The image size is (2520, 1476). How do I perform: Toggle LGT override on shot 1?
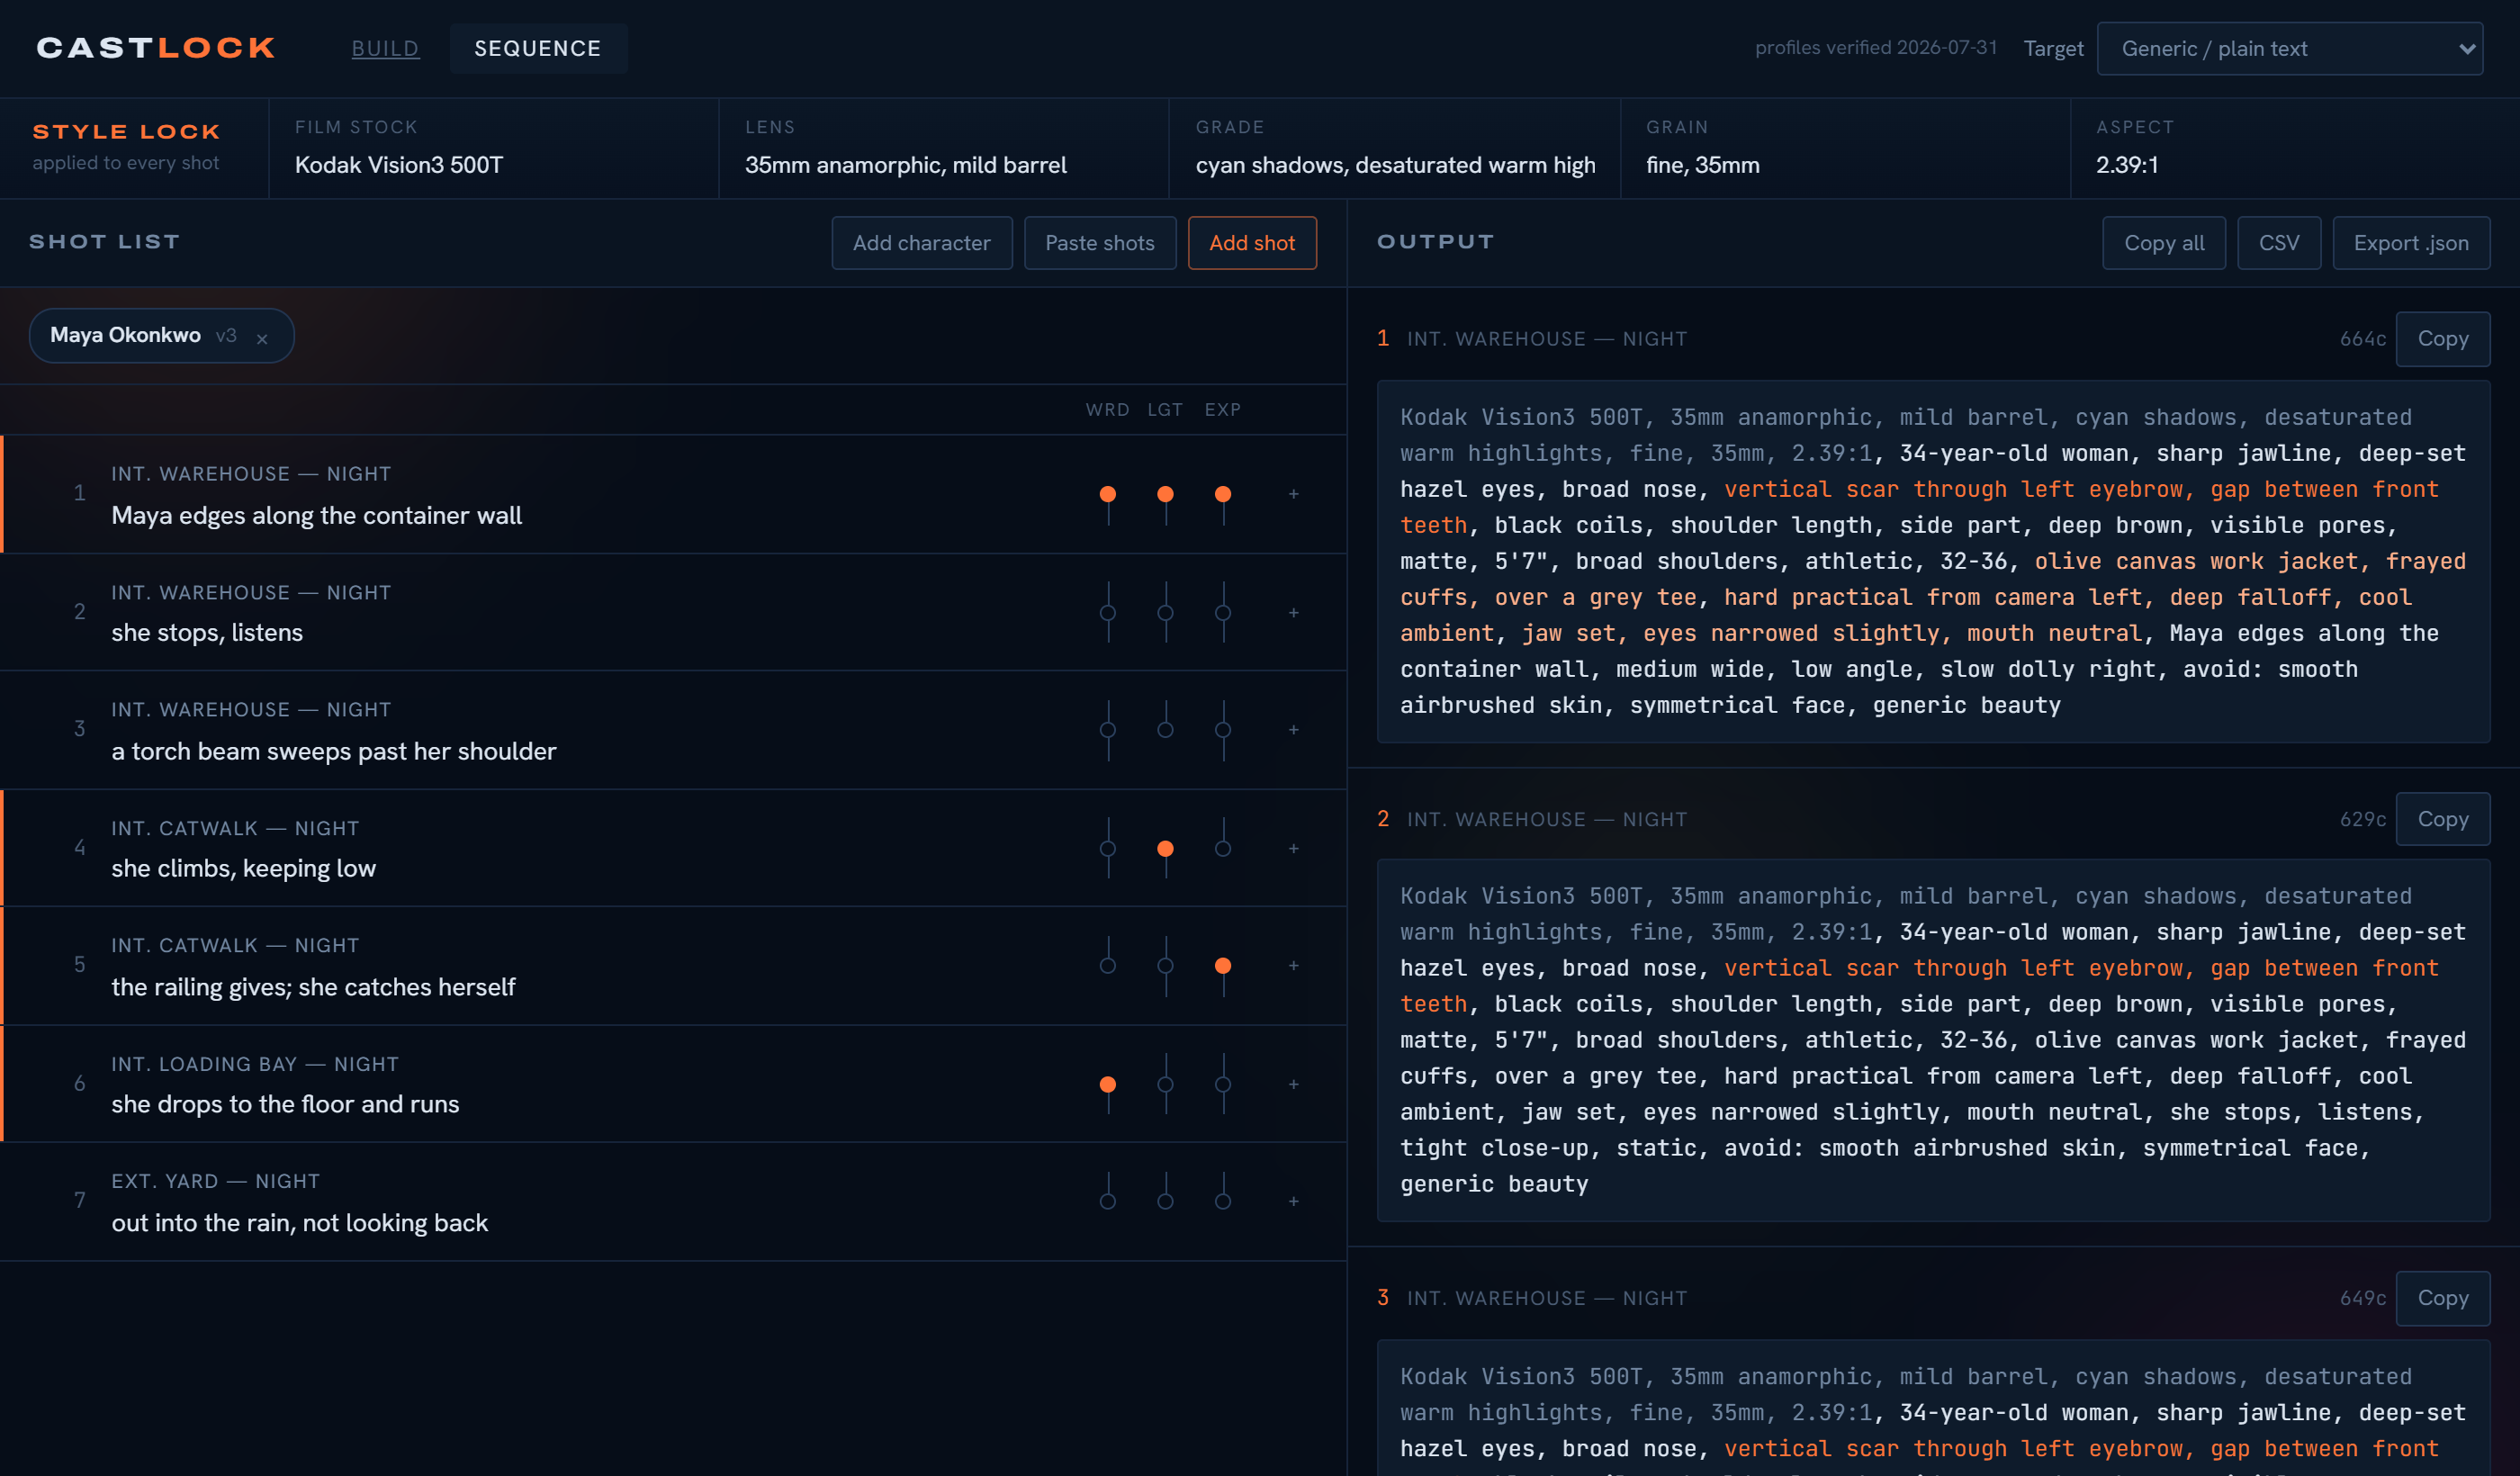(1165, 494)
